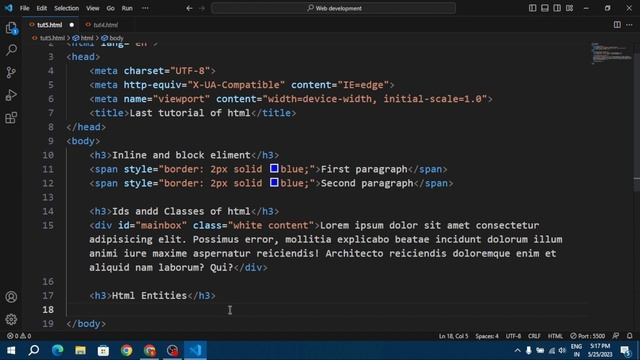Open the first Google Chrome taskbar icon

pyautogui.click(x=127, y=350)
